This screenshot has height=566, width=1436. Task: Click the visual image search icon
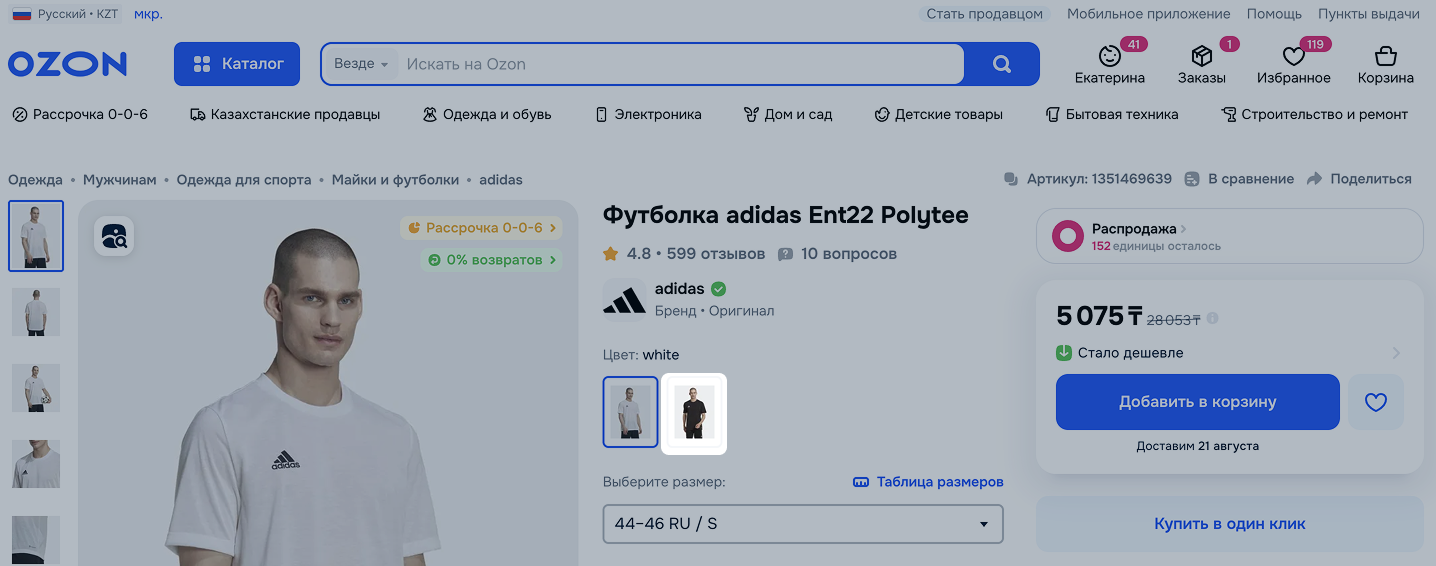pyautogui.click(x=114, y=237)
